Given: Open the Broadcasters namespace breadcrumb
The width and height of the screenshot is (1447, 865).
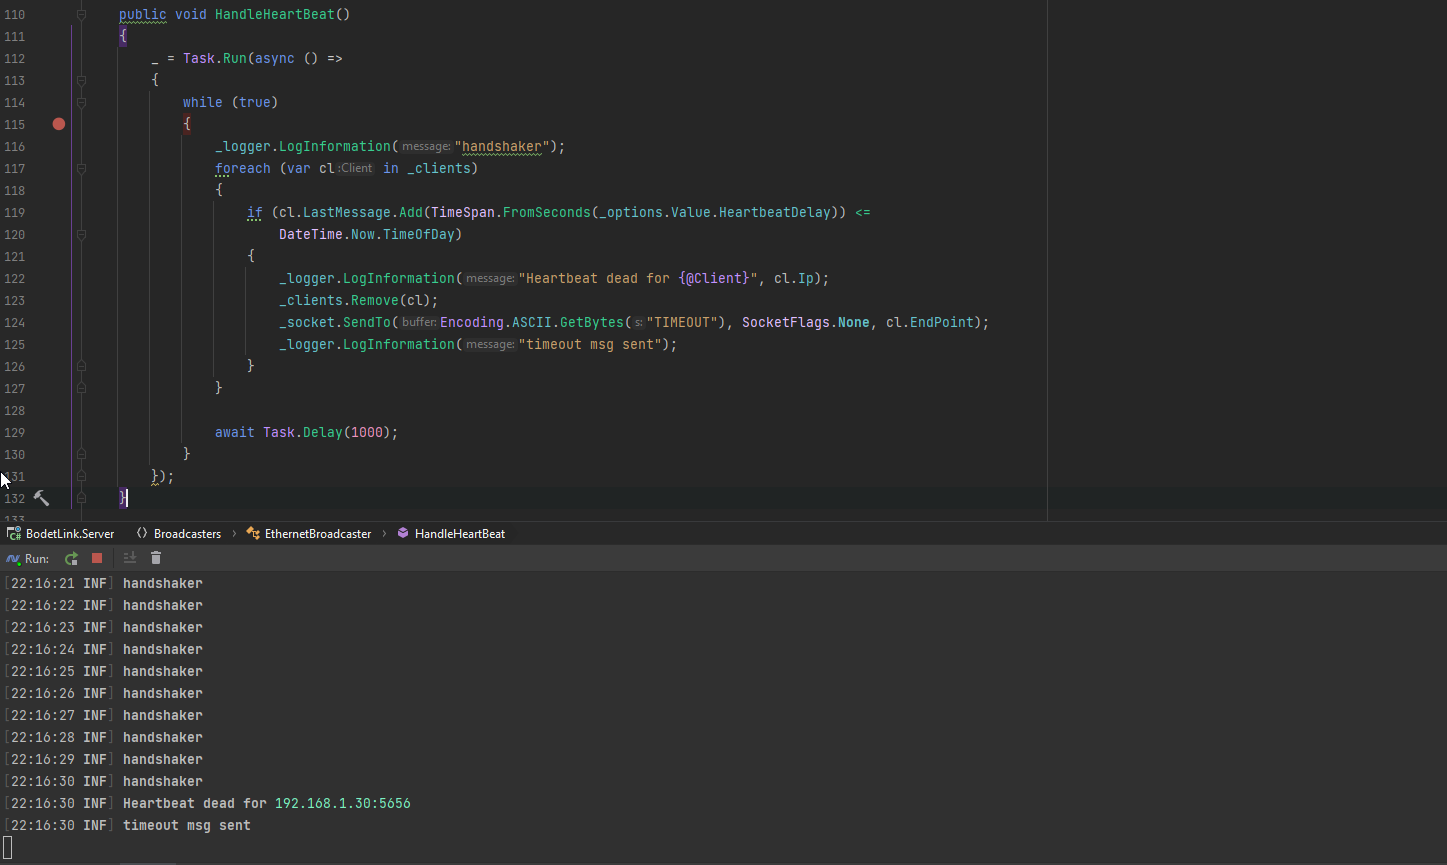Looking at the screenshot, I should tap(186, 534).
